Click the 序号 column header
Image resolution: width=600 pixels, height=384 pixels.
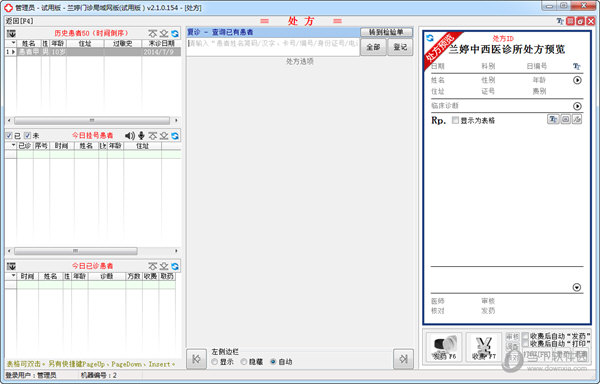click(x=41, y=146)
